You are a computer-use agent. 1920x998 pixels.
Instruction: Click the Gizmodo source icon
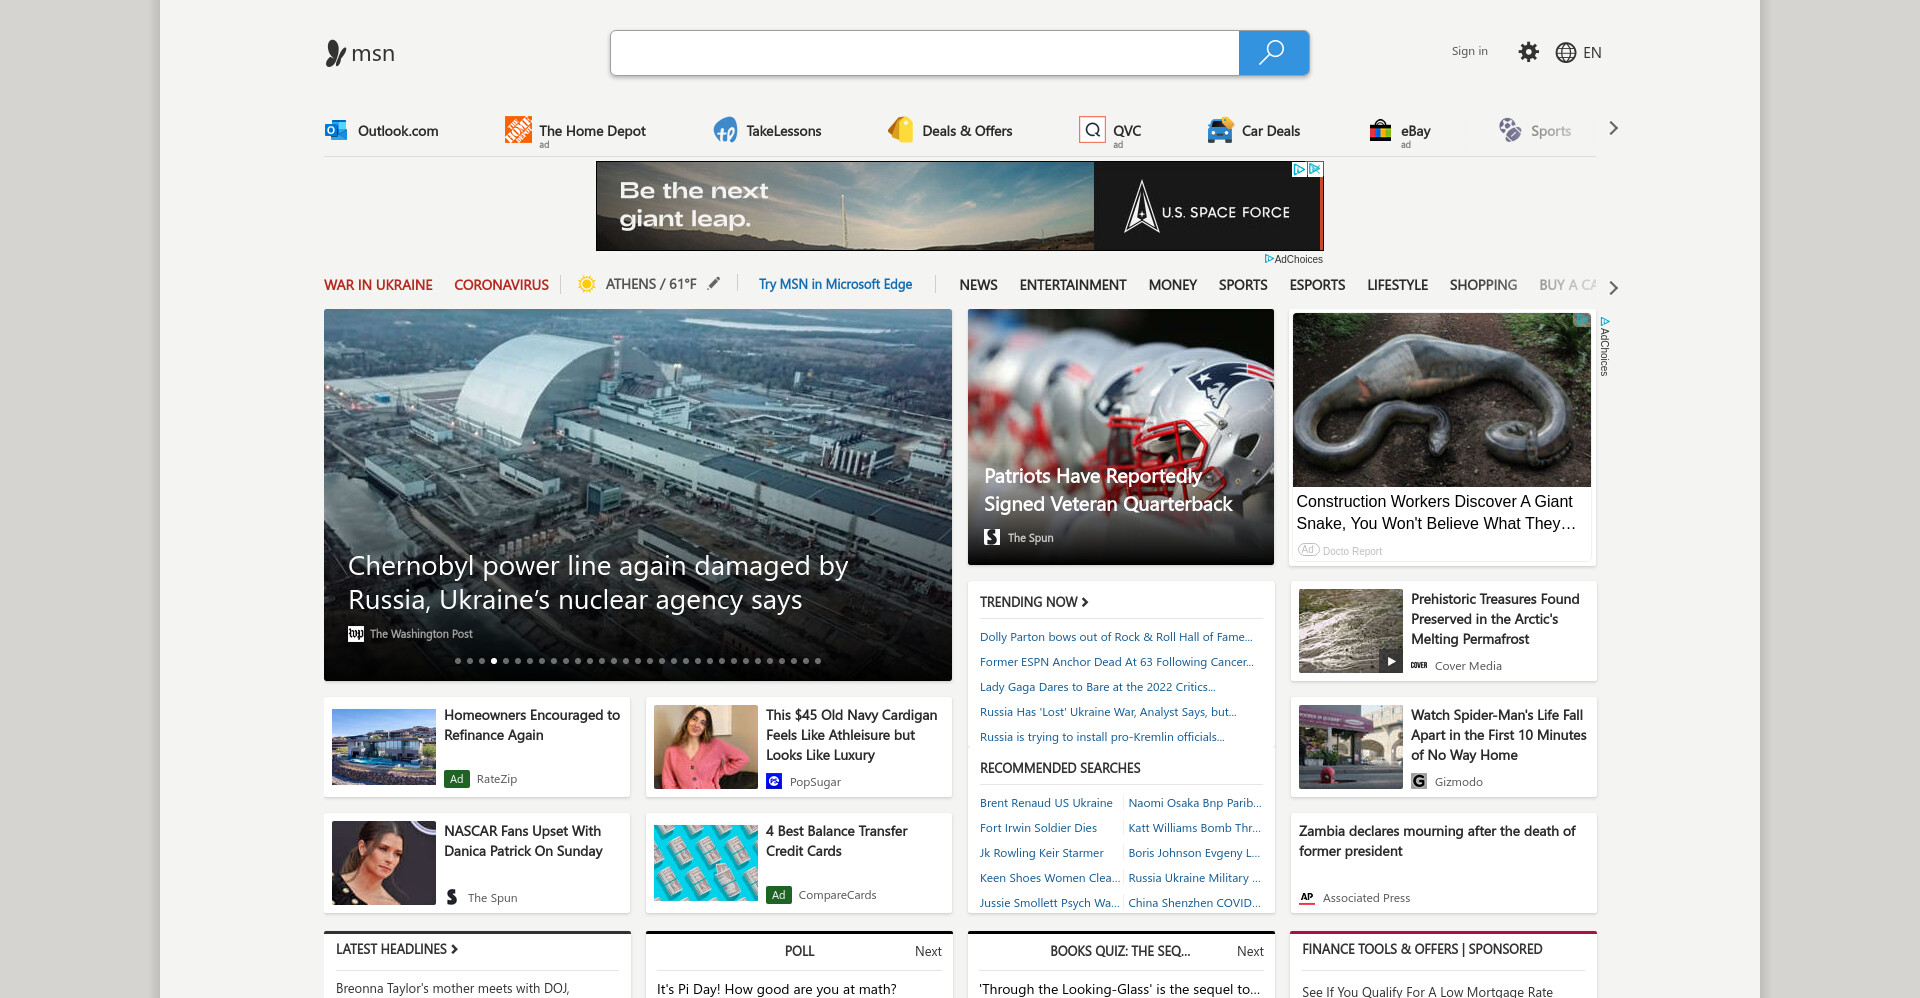(x=1419, y=782)
